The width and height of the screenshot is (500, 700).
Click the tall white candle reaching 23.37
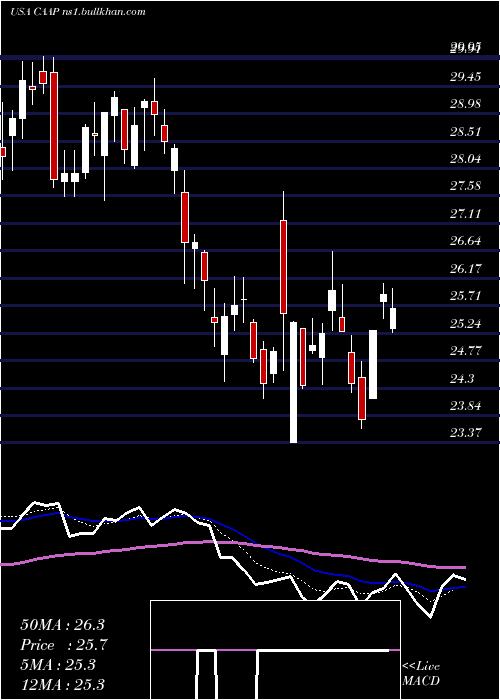pyautogui.click(x=293, y=382)
